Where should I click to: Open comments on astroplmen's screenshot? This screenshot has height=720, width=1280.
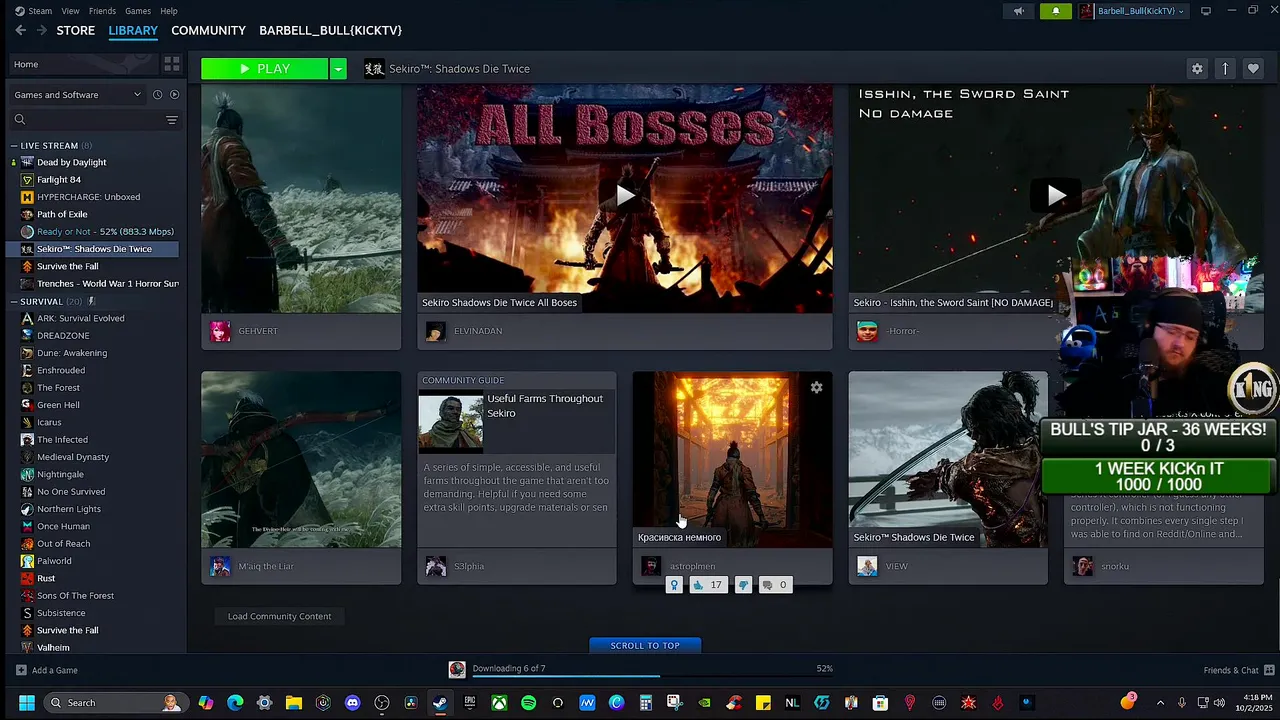click(775, 585)
